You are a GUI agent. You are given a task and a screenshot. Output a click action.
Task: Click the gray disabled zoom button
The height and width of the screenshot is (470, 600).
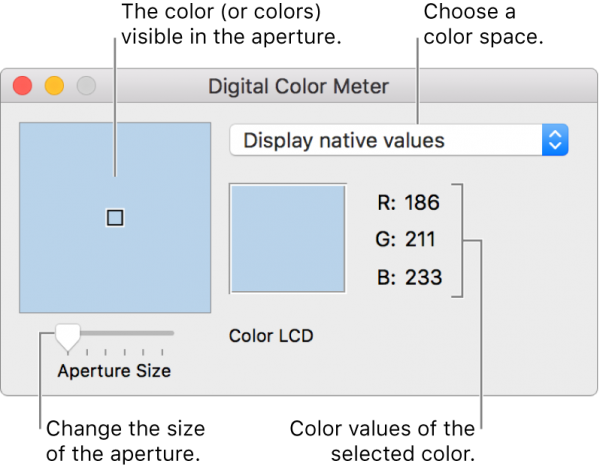click(x=86, y=86)
